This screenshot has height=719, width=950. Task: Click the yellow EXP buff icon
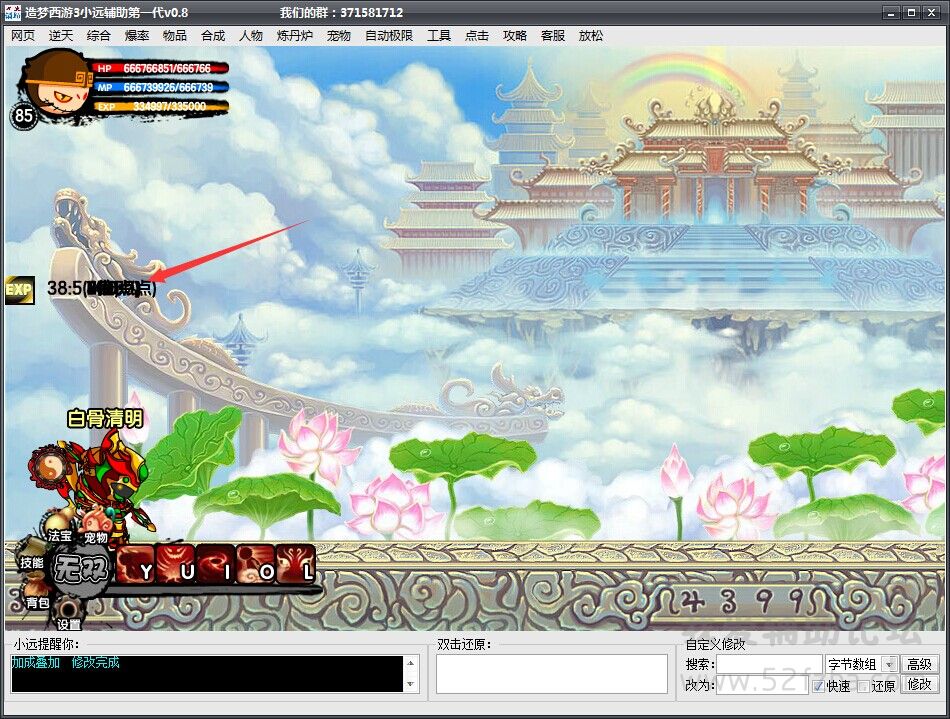click(19, 290)
